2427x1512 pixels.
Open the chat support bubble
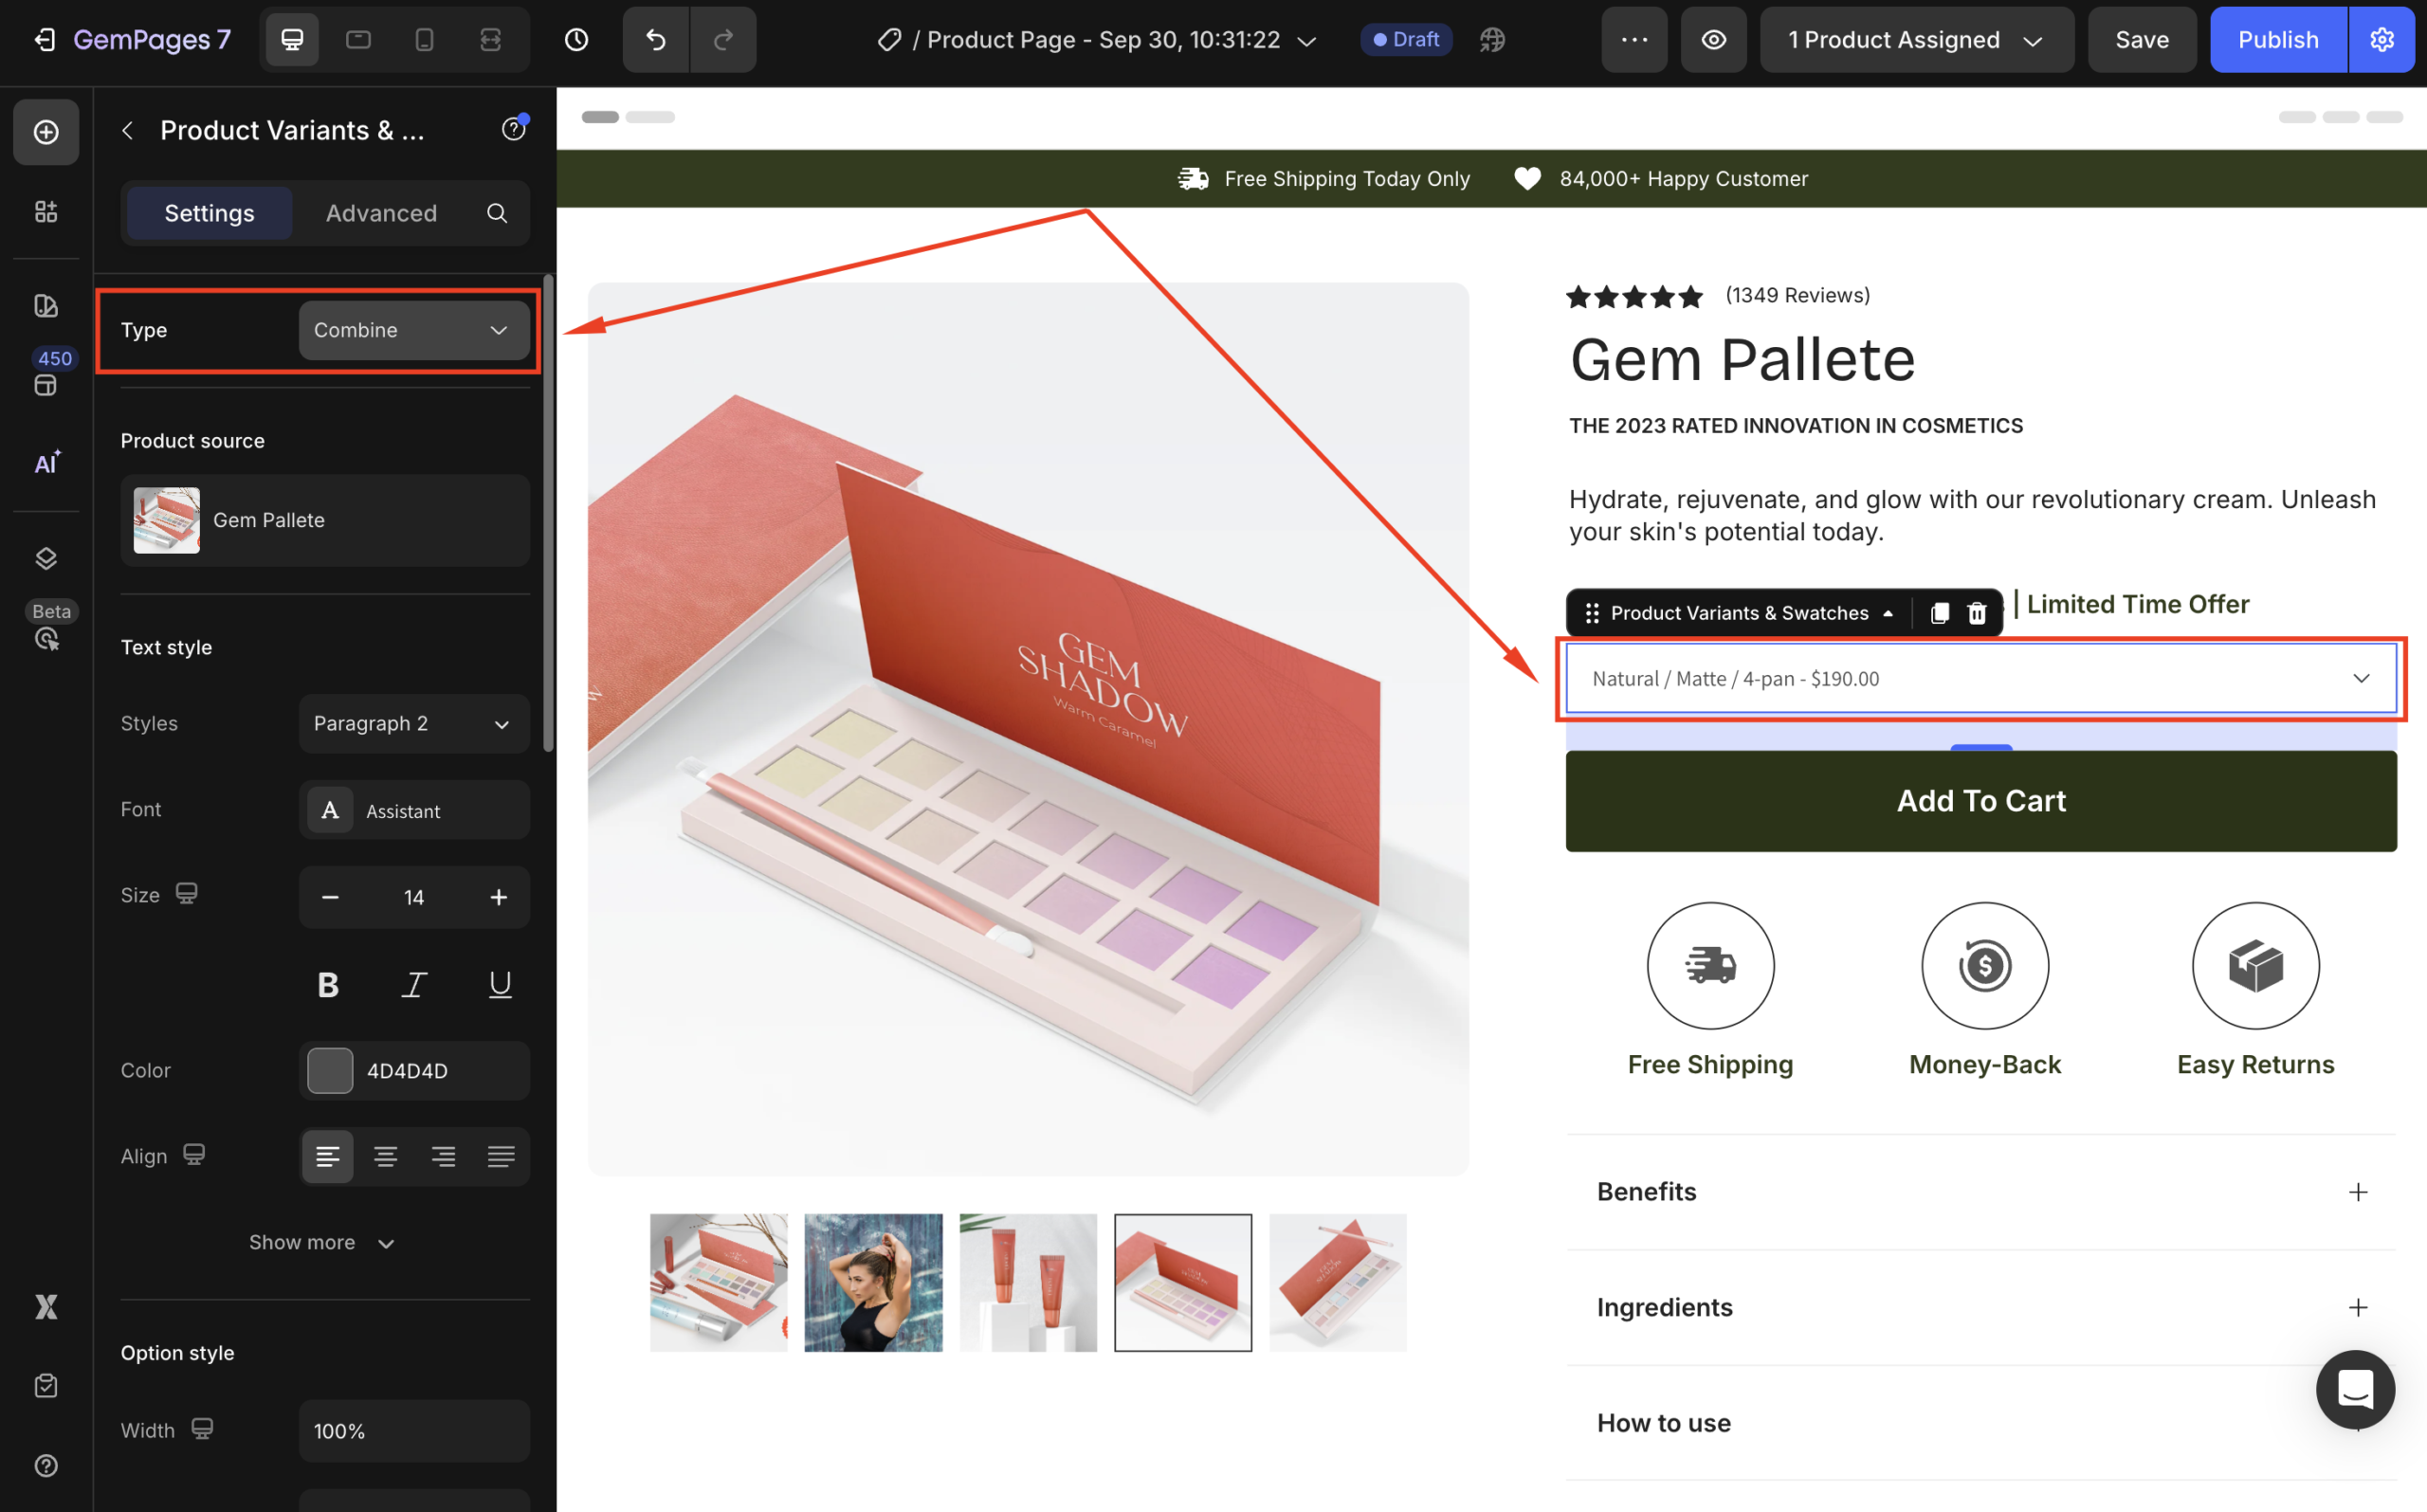[2354, 1389]
